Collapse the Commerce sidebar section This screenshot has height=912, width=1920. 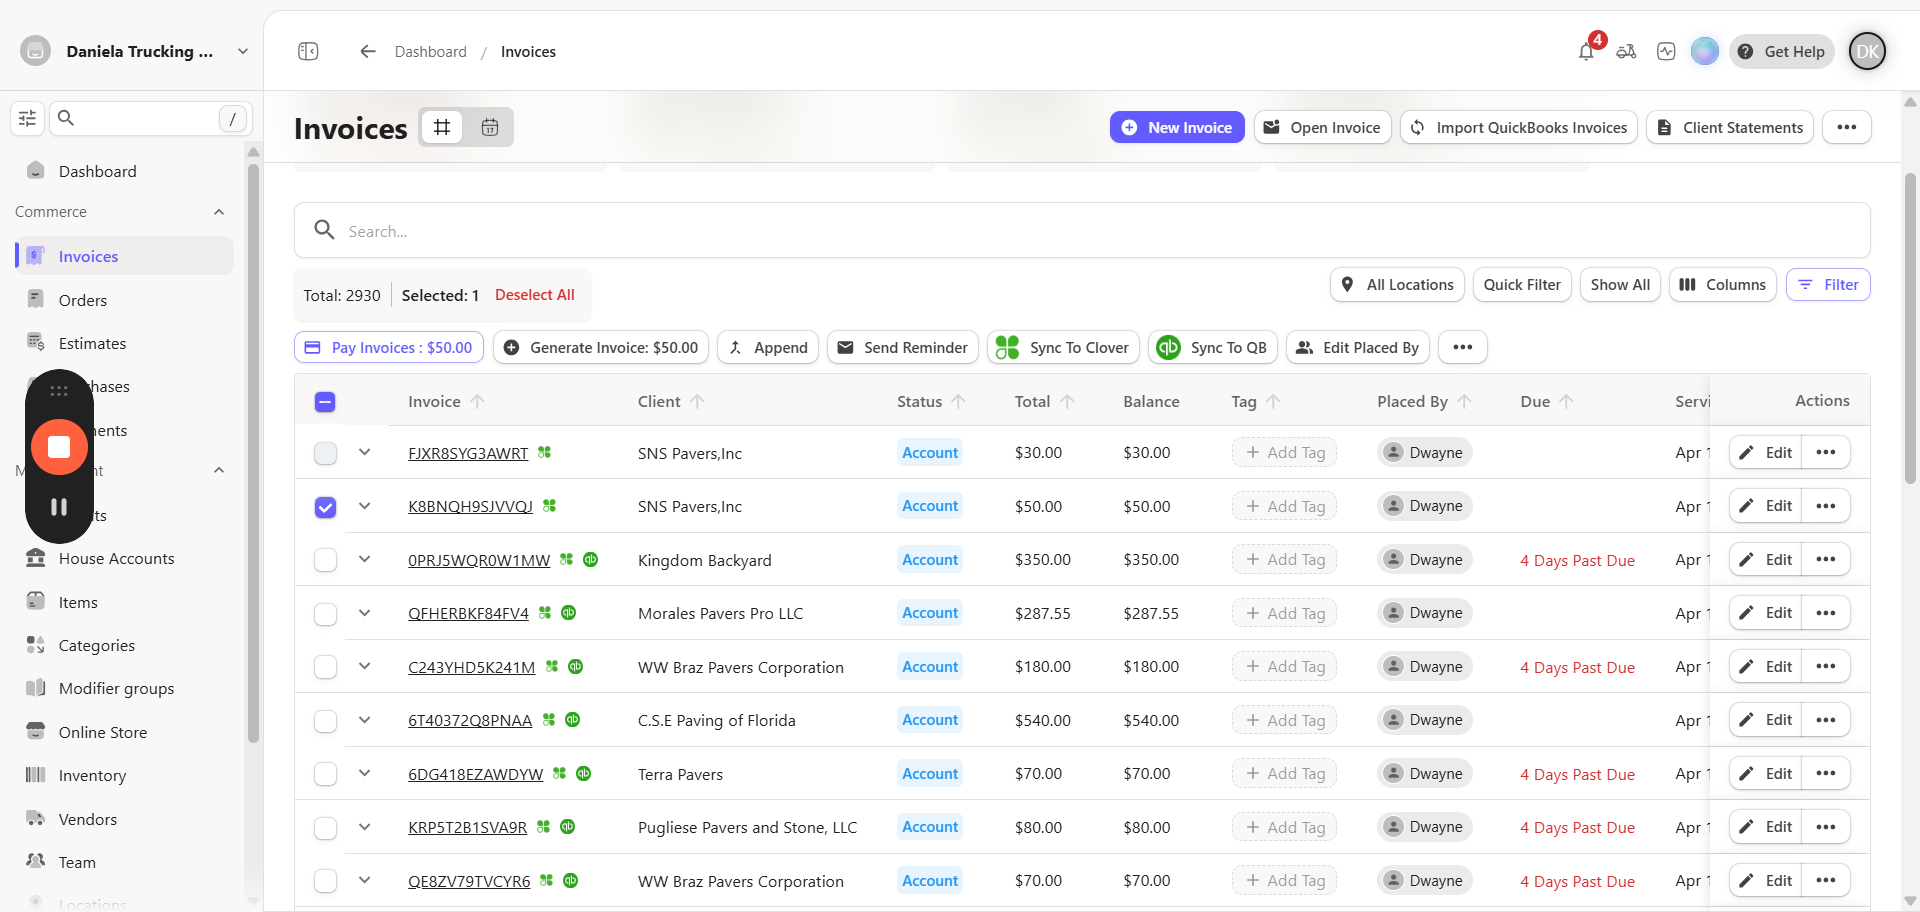(x=219, y=212)
